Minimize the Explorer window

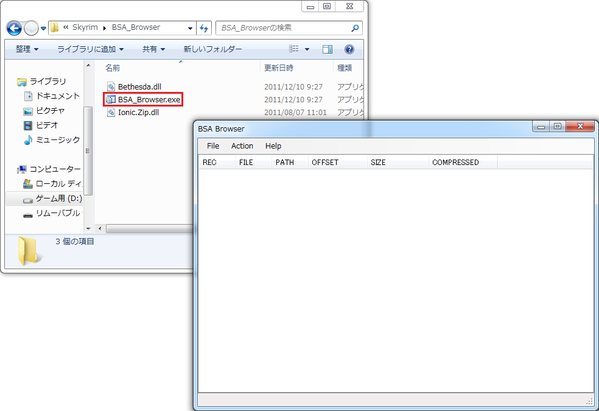[x=310, y=6]
